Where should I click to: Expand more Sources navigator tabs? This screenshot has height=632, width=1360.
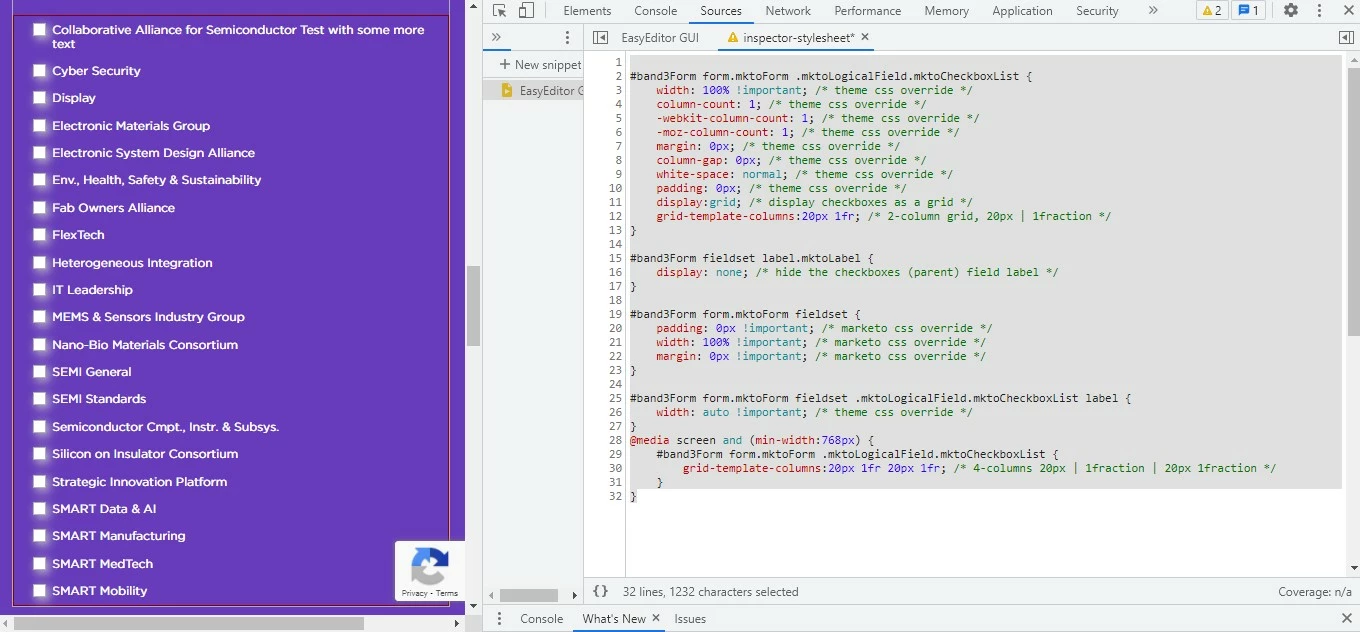click(x=496, y=37)
